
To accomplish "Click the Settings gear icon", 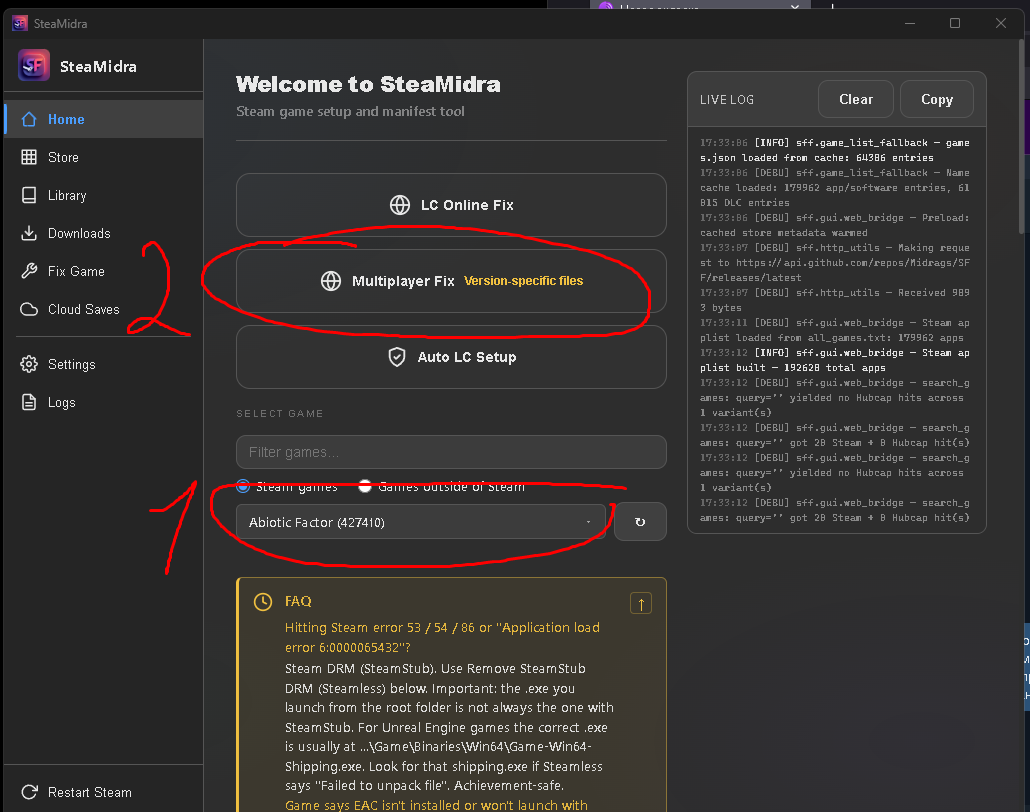I will pos(29,364).
